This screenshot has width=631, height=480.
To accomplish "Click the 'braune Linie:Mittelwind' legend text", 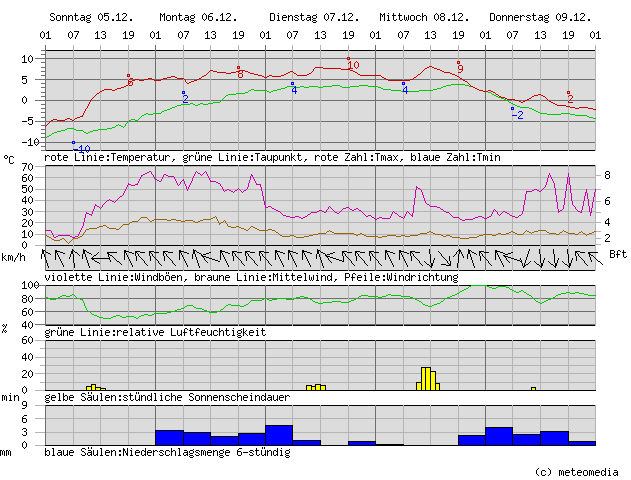I will (x=263, y=277).
